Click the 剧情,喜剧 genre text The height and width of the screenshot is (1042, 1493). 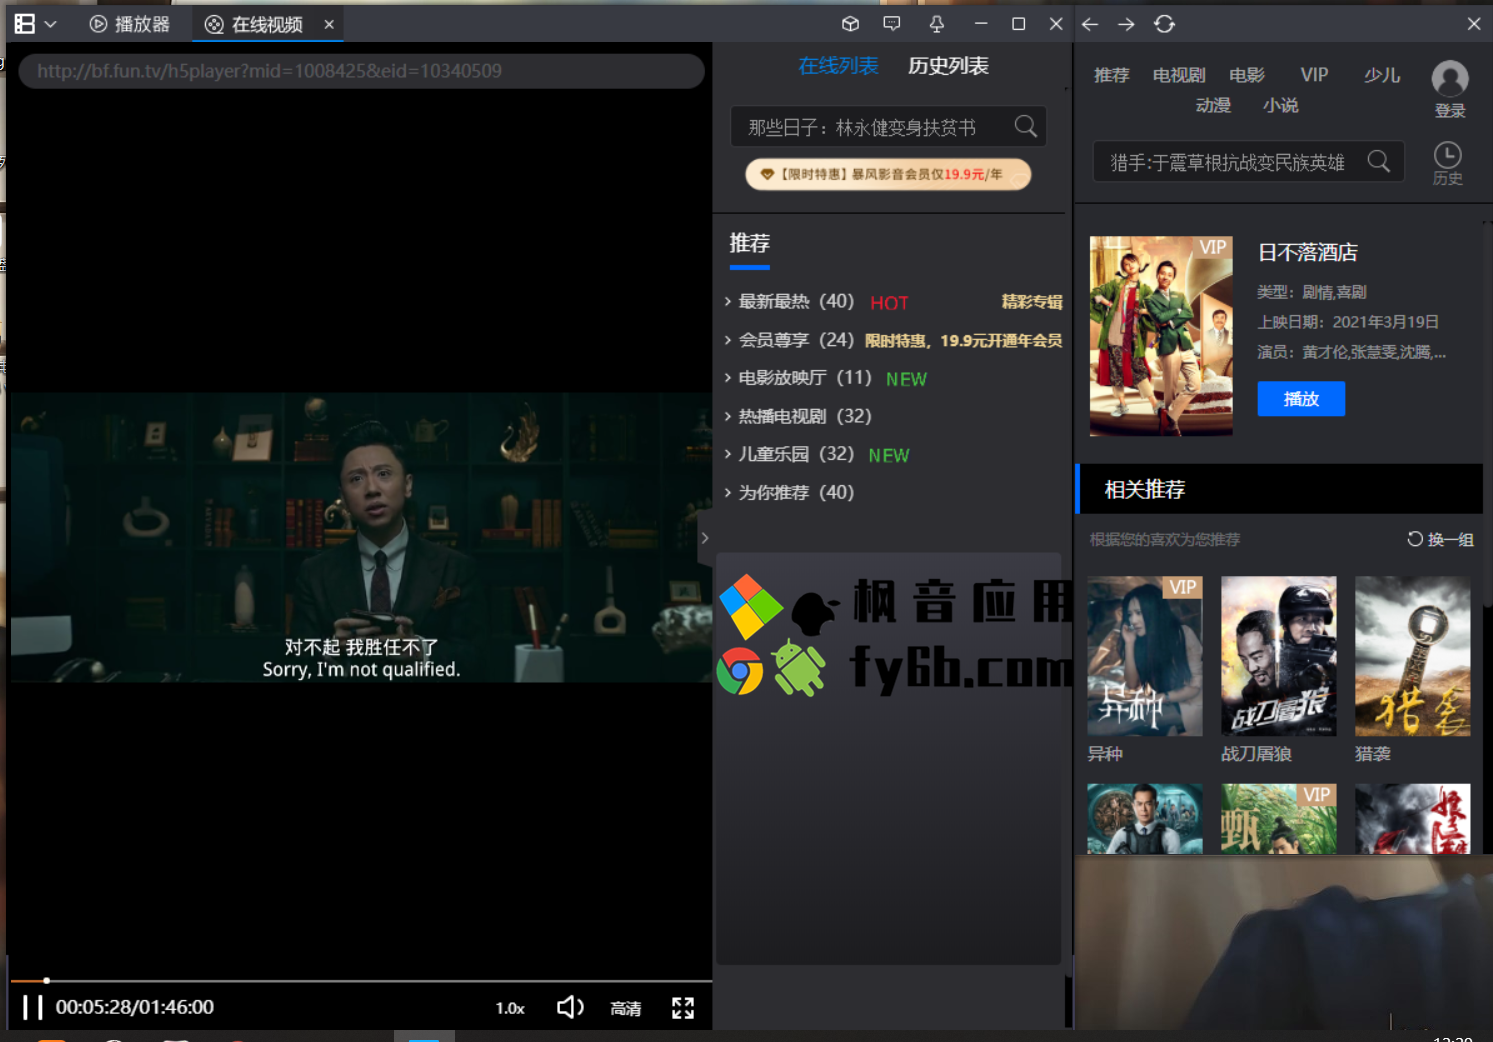coord(1335,292)
